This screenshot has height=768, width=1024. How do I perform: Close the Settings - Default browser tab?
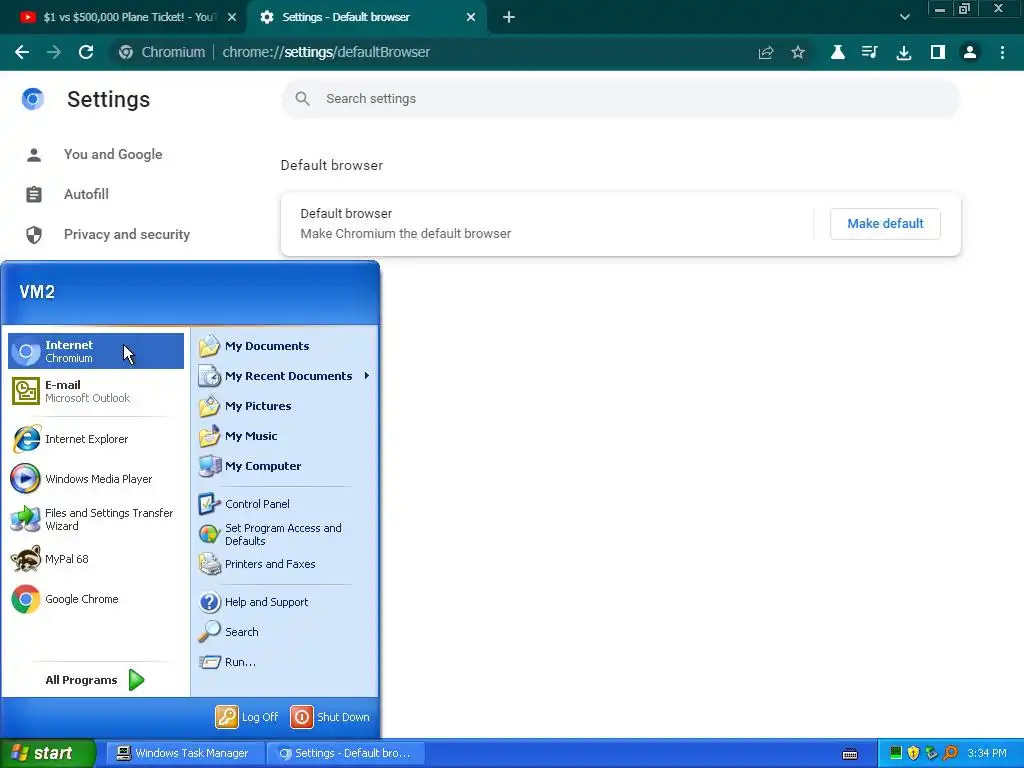point(471,17)
